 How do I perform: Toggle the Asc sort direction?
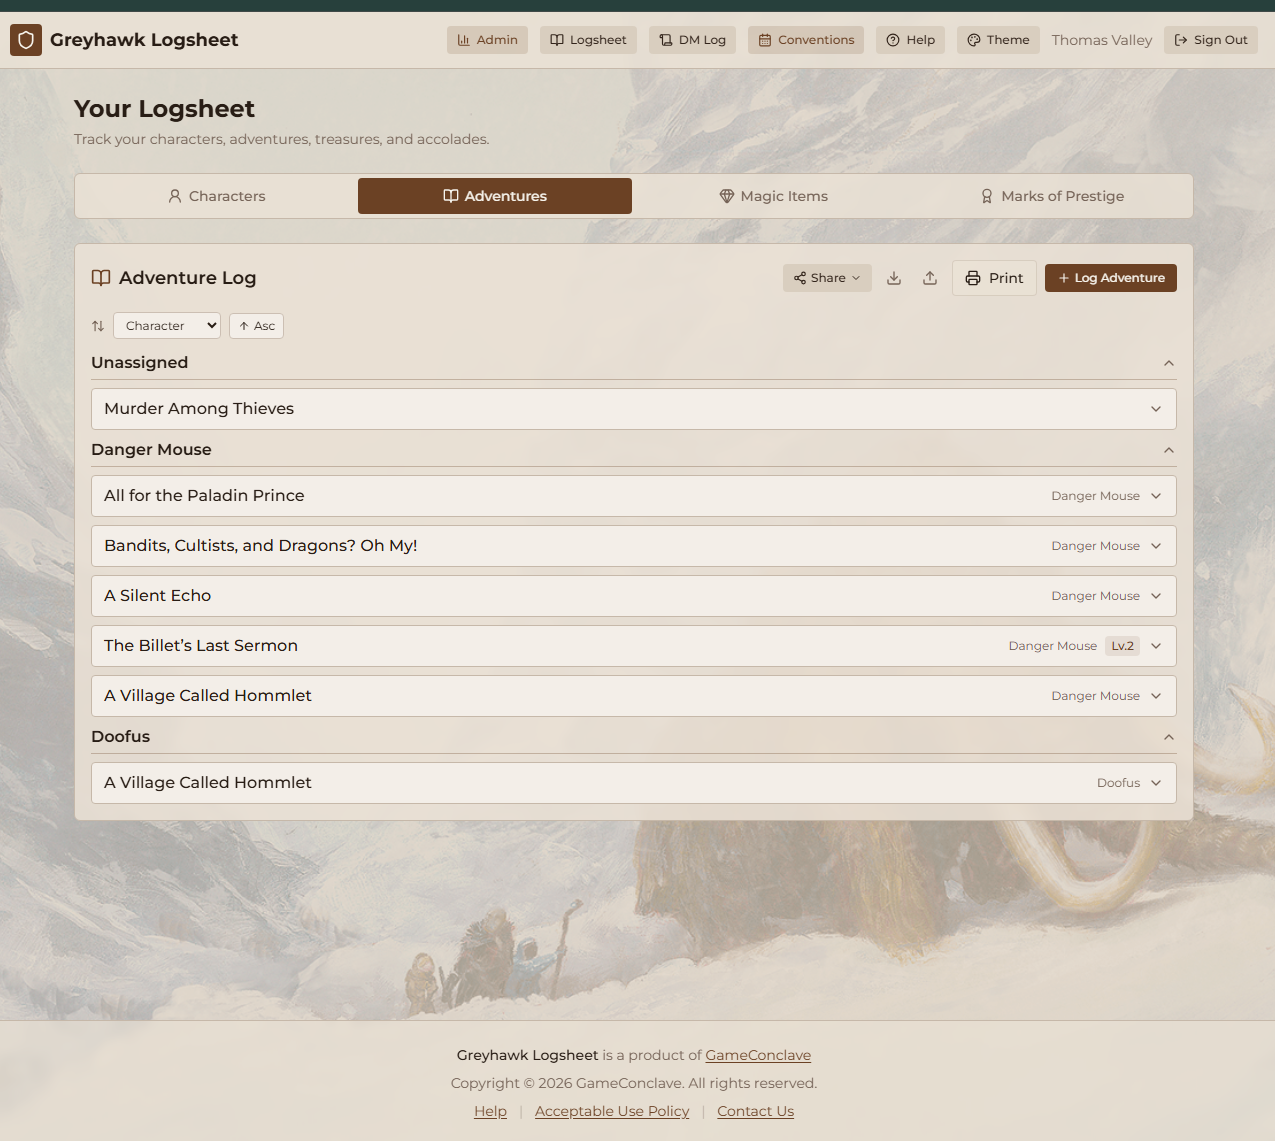point(256,325)
